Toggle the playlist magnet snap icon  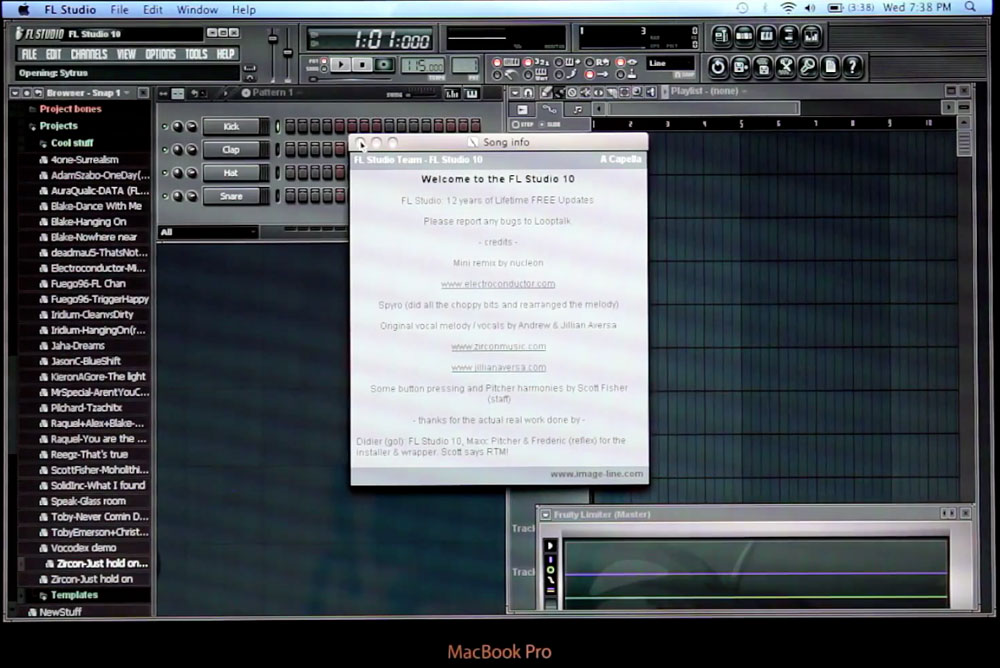tap(528, 92)
